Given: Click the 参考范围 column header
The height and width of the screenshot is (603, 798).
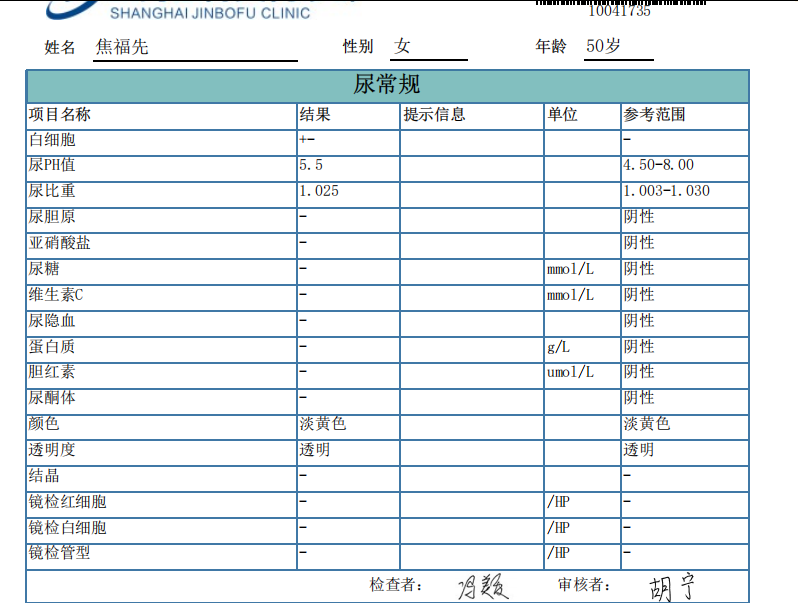Looking at the screenshot, I should pos(654,115).
